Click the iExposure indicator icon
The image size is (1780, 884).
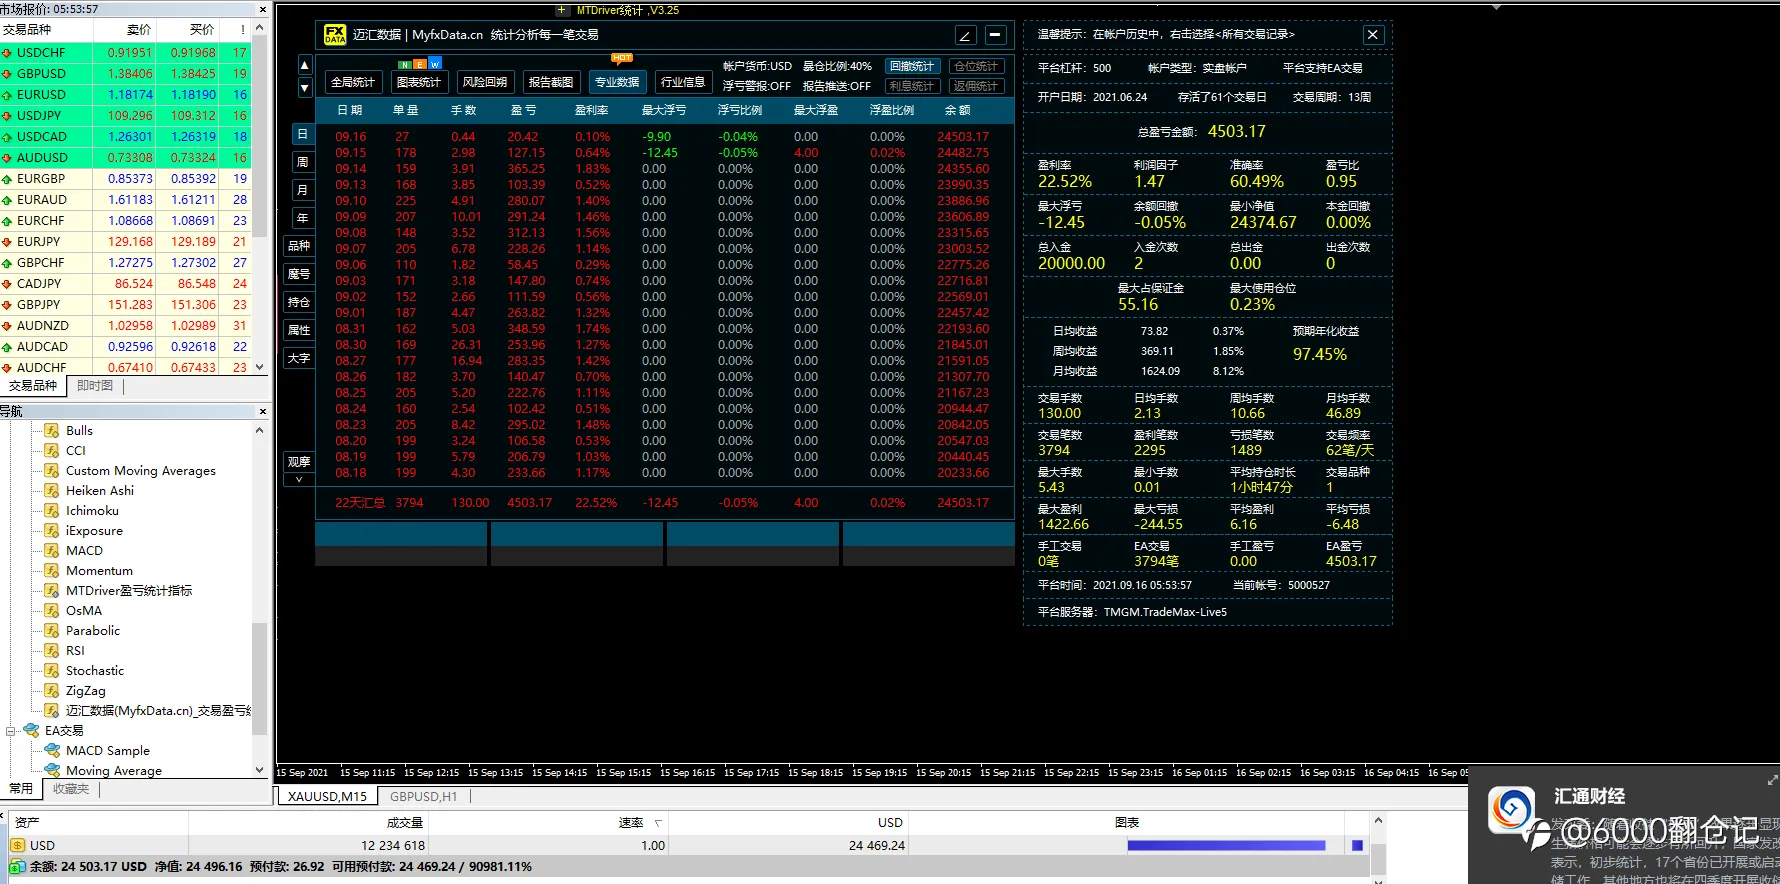click(x=52, y=531)
